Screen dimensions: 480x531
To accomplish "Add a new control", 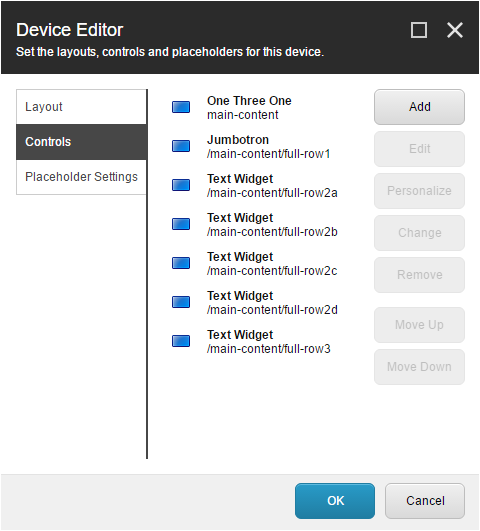I will tap(419, 107).
